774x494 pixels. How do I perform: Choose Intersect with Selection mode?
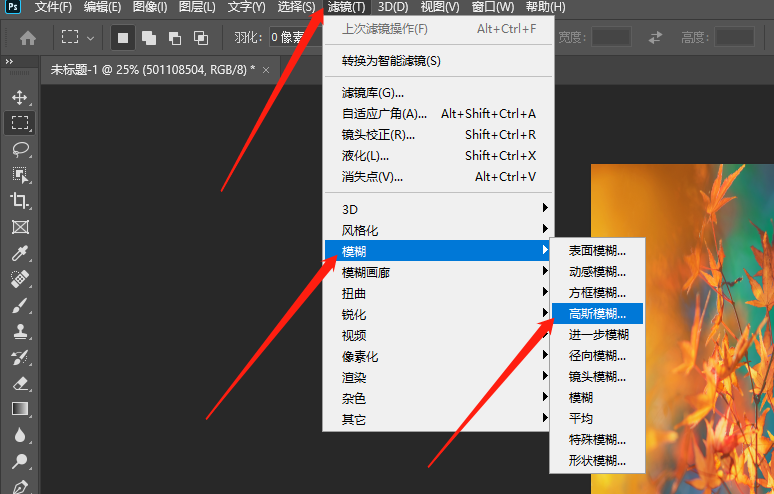200,38
